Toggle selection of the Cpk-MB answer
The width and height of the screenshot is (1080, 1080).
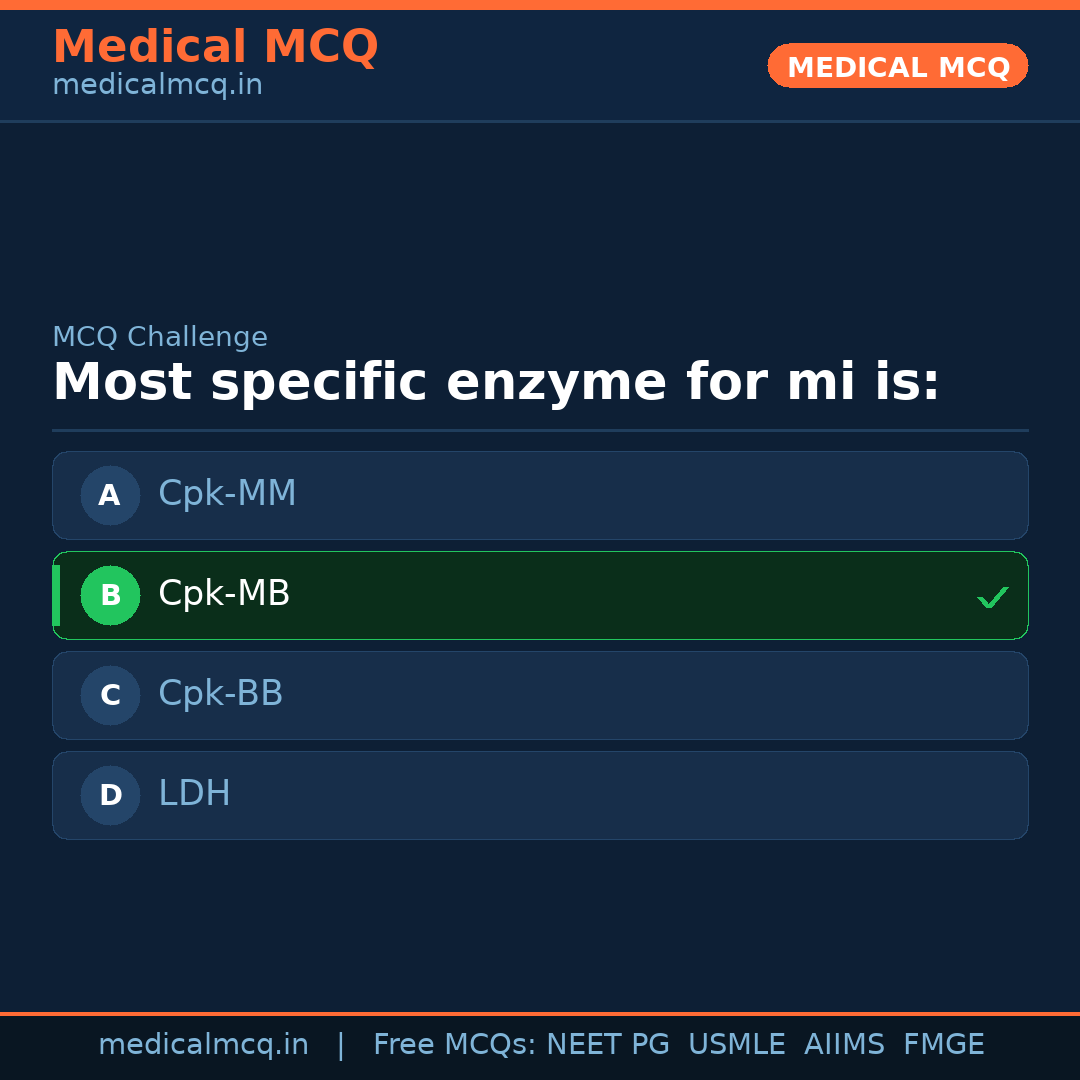(540, 595)
